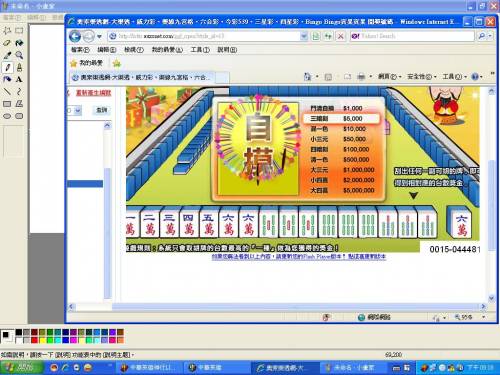Select the Text tool

click(19, 79)
